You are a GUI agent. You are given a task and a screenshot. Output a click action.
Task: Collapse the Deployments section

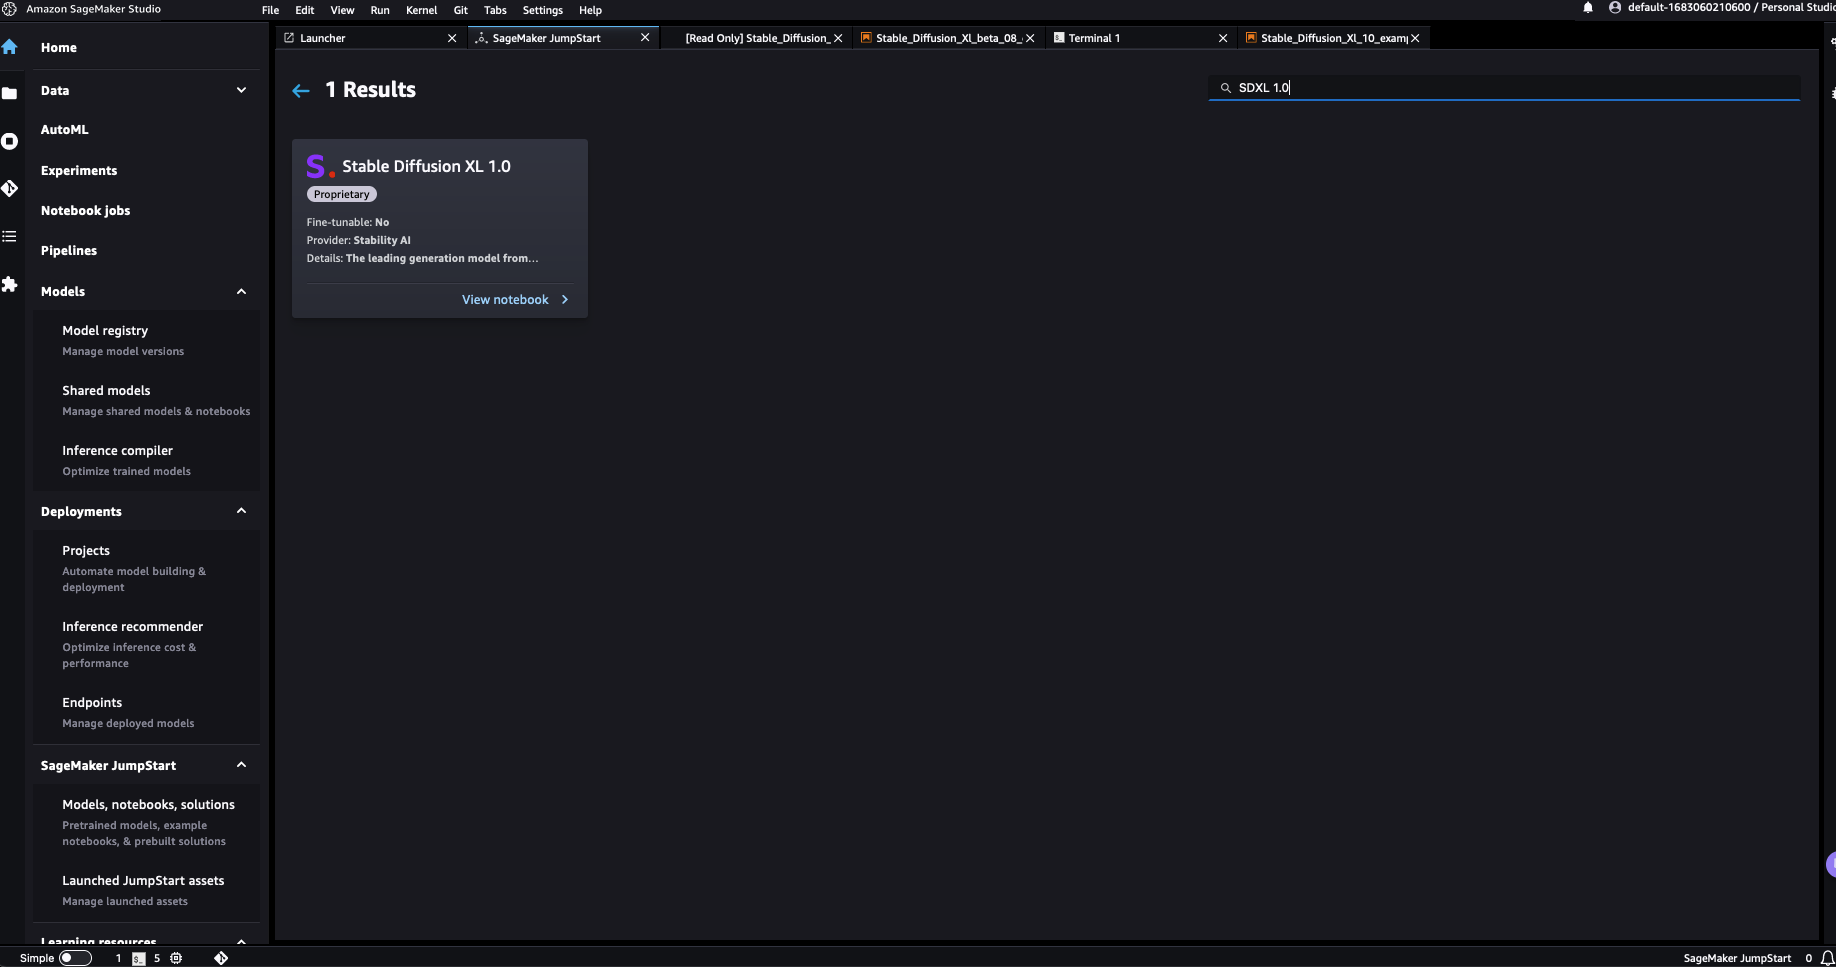[x=241, y=511]
